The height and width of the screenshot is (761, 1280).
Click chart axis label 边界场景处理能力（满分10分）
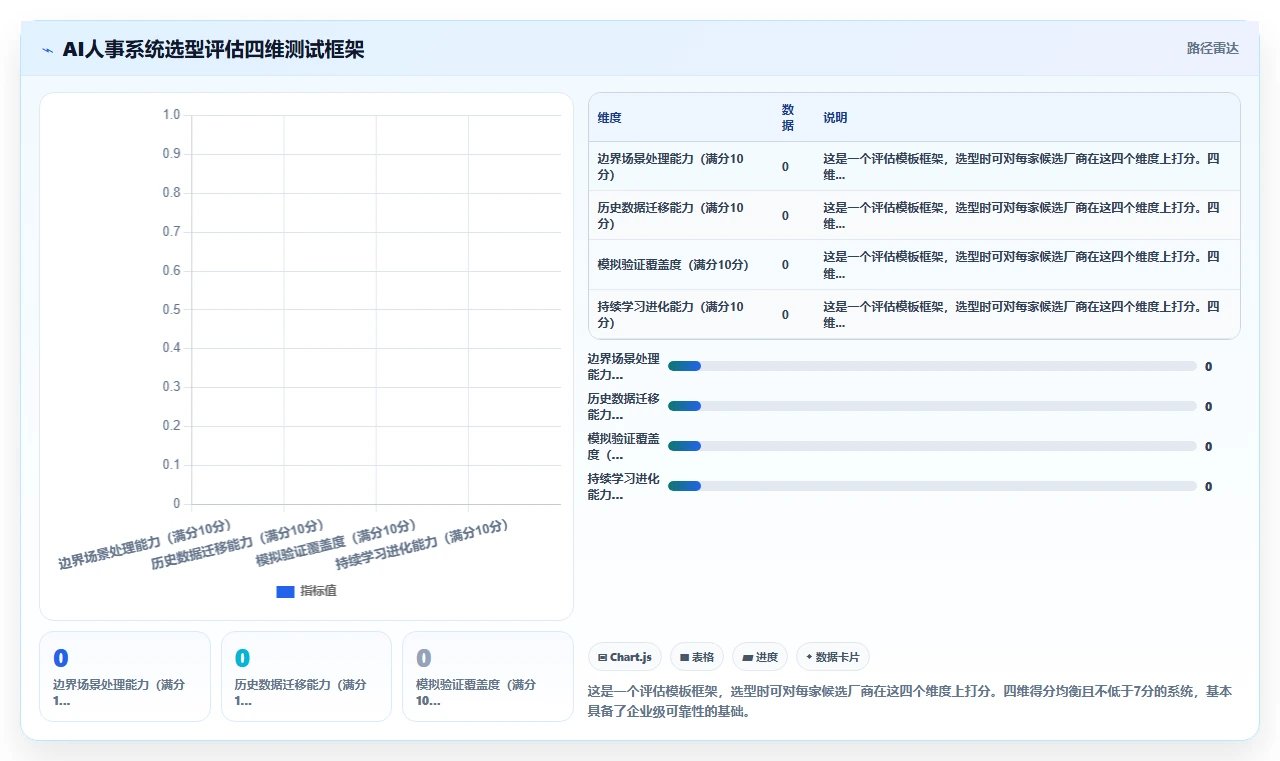coord(145,543)
